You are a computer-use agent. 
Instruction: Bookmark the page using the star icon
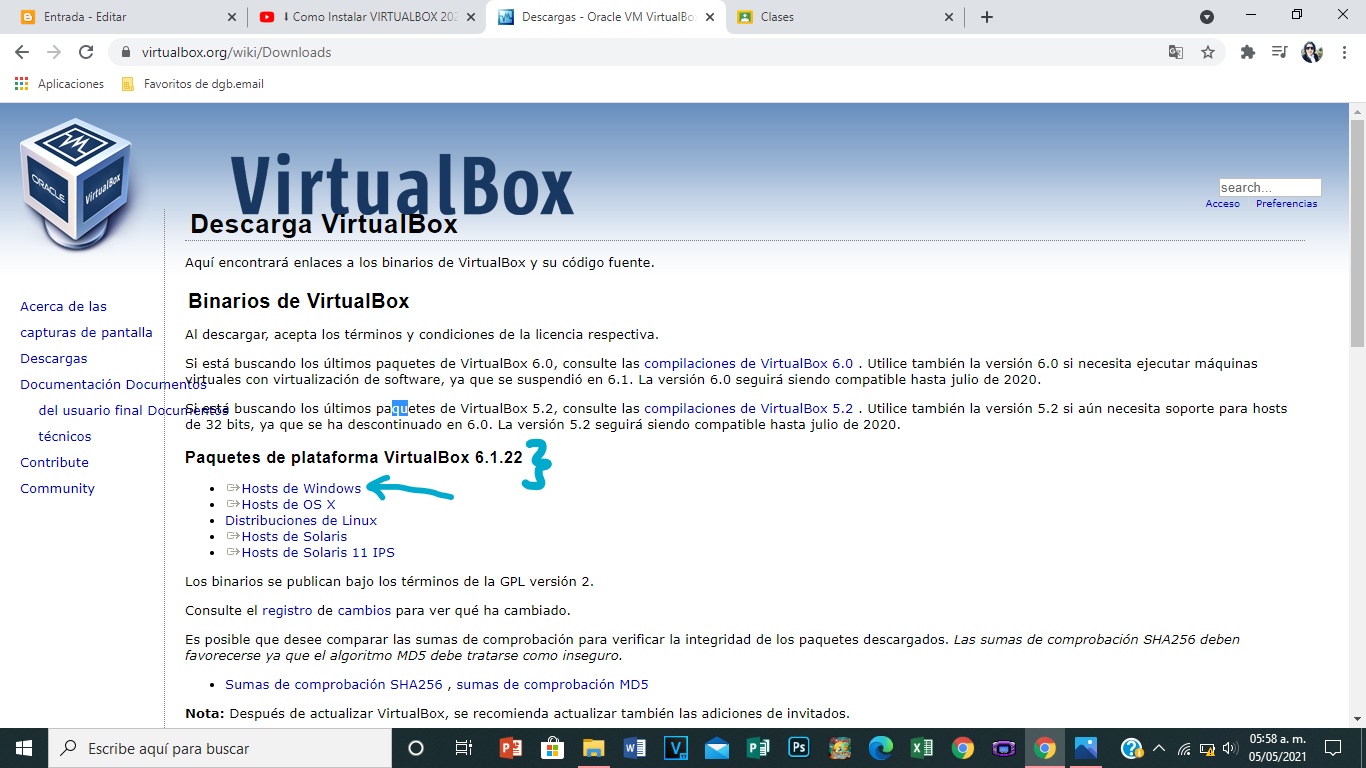pyautogui.click(x=1207, y=51)
